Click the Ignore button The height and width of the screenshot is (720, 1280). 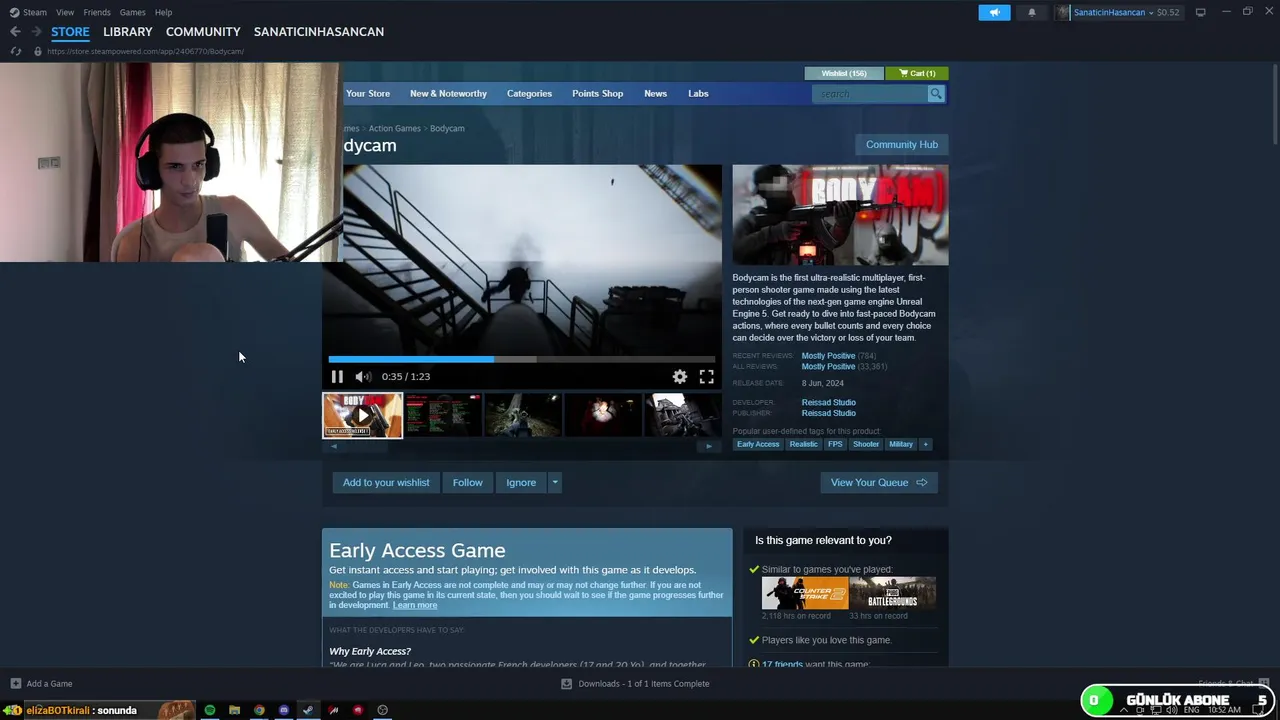coord(521,483)
